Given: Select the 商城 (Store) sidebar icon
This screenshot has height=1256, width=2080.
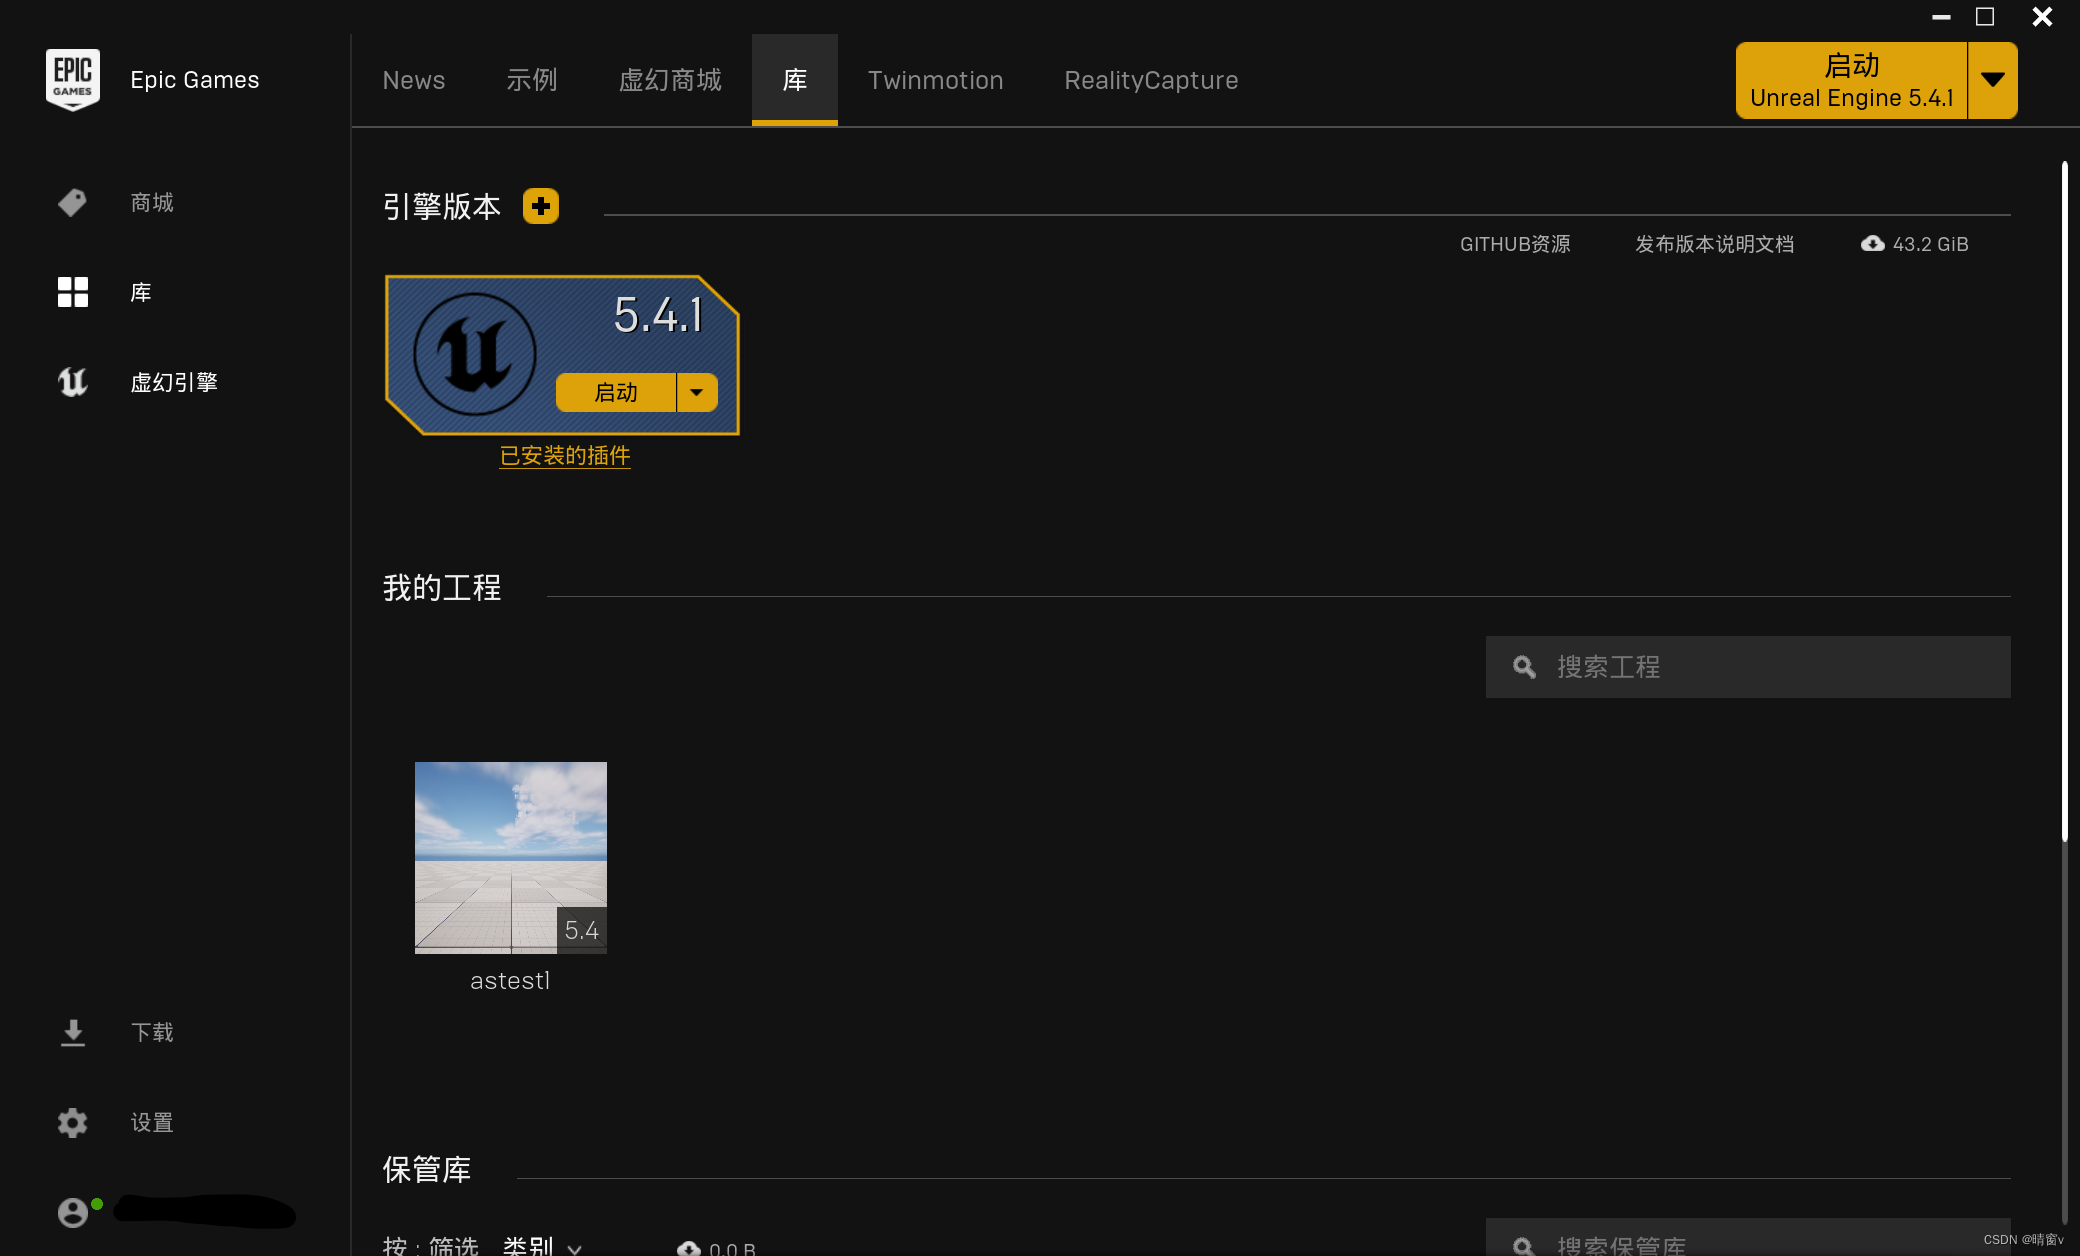Looking at the screenshot, I should (x=72, y=202).
